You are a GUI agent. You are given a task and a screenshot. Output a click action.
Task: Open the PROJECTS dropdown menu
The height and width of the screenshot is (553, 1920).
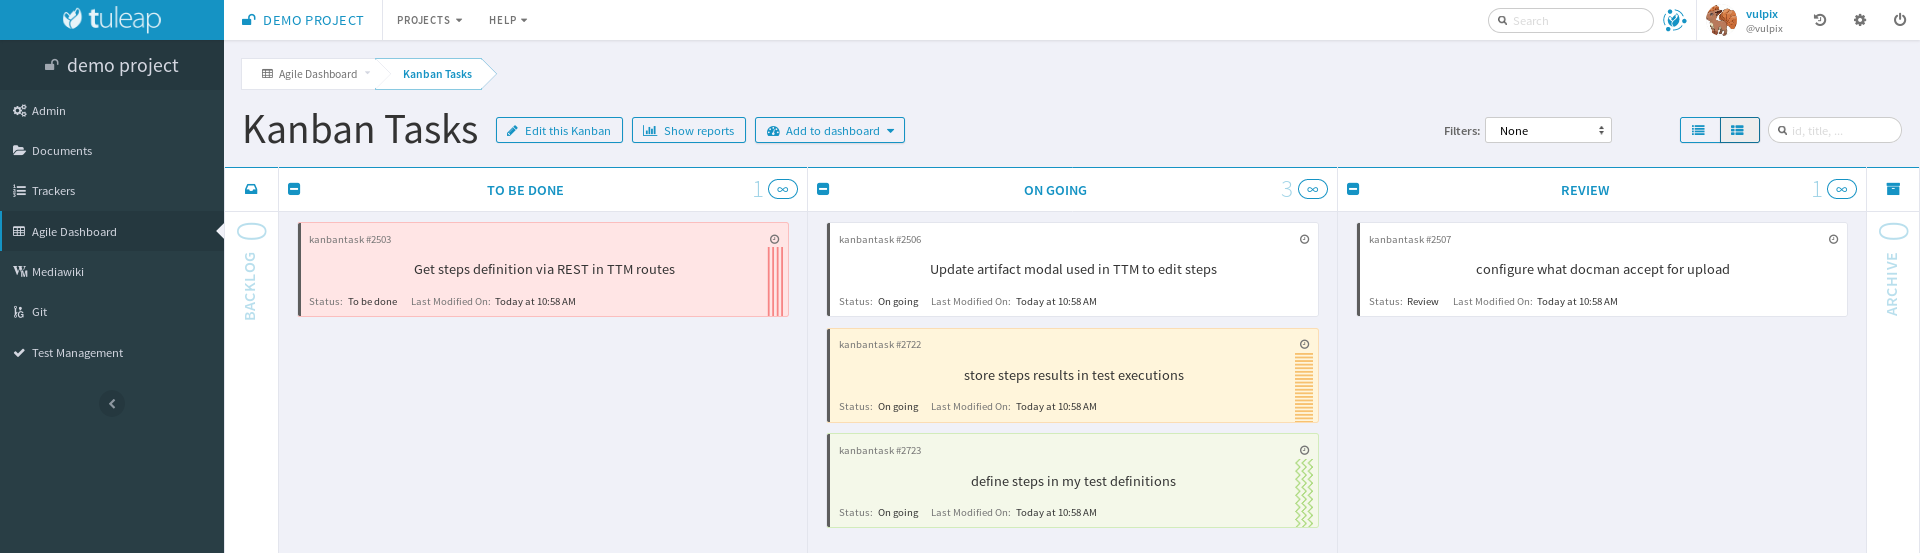(x=429, y=20)
